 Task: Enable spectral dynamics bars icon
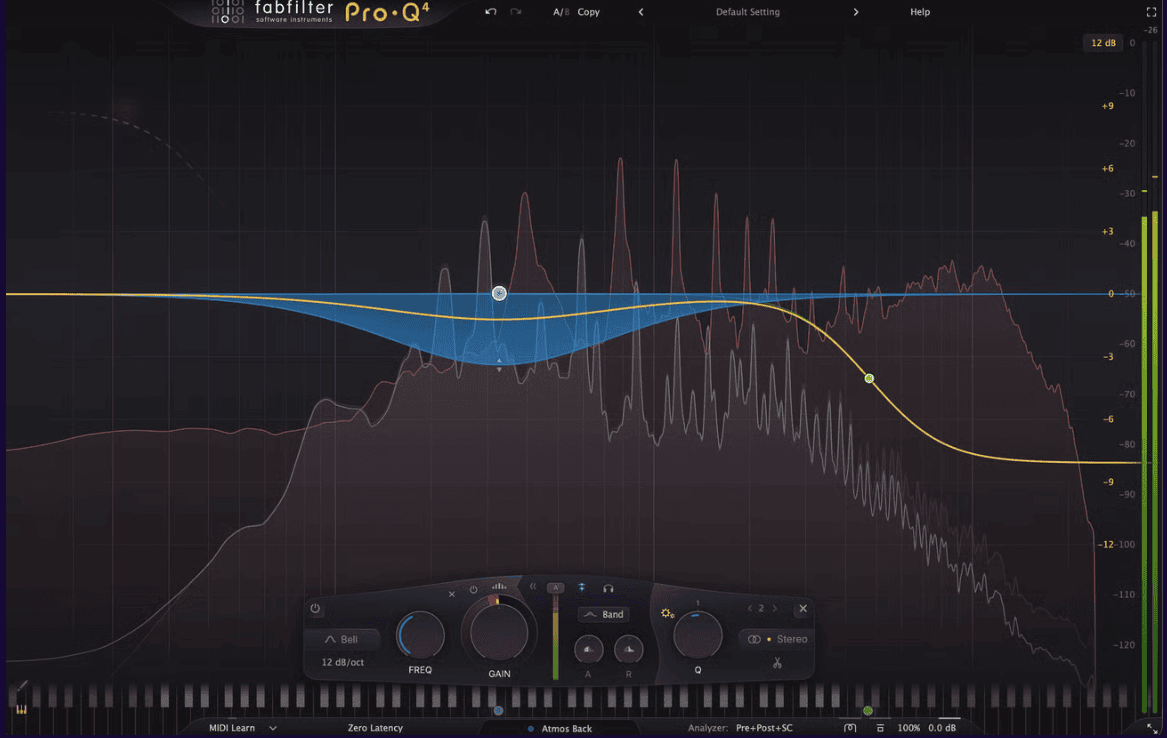pos(499,586)
